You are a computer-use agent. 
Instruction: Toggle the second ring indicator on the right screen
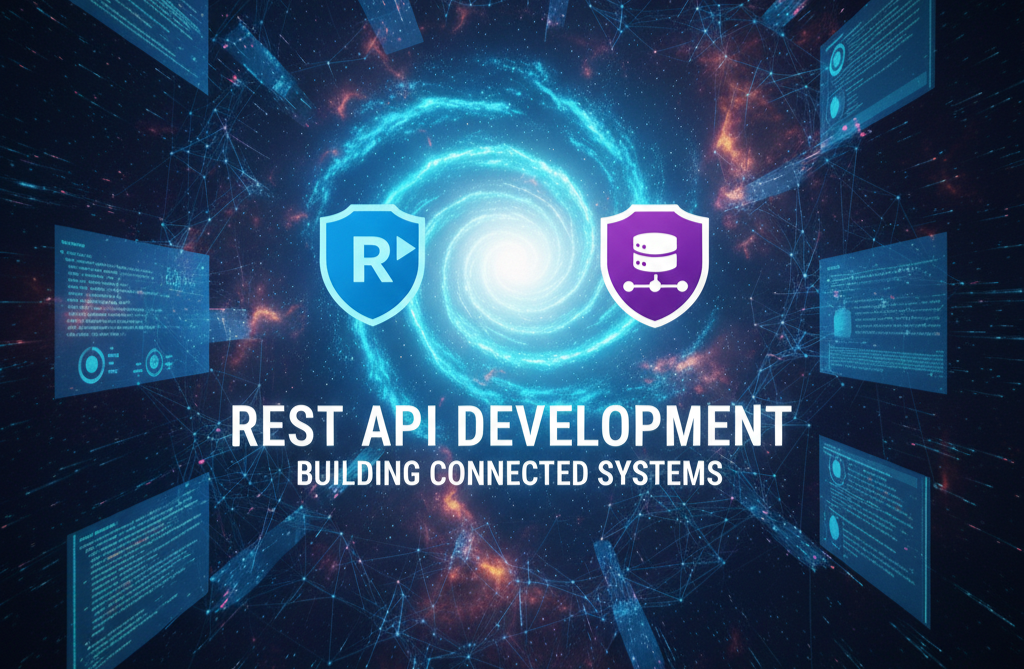[x=836, y=108]
